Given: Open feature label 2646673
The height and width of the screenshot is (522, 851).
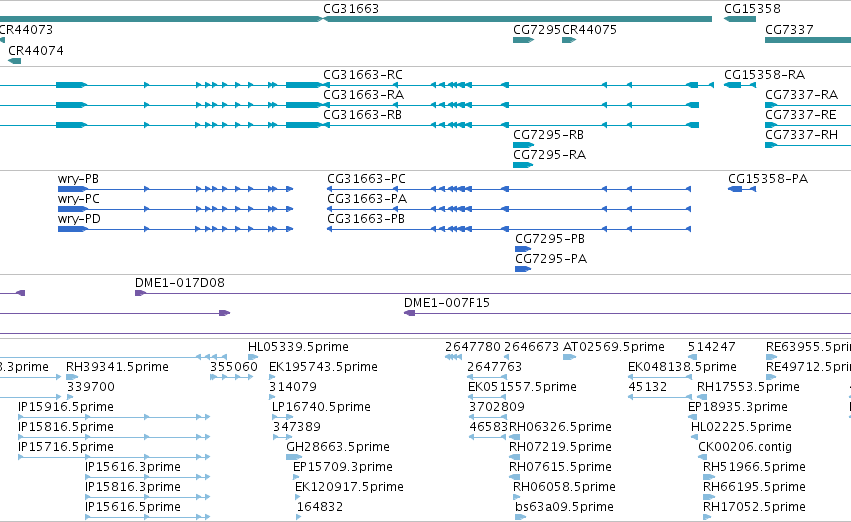Looking at the screenshot, I should click(531, 347).
